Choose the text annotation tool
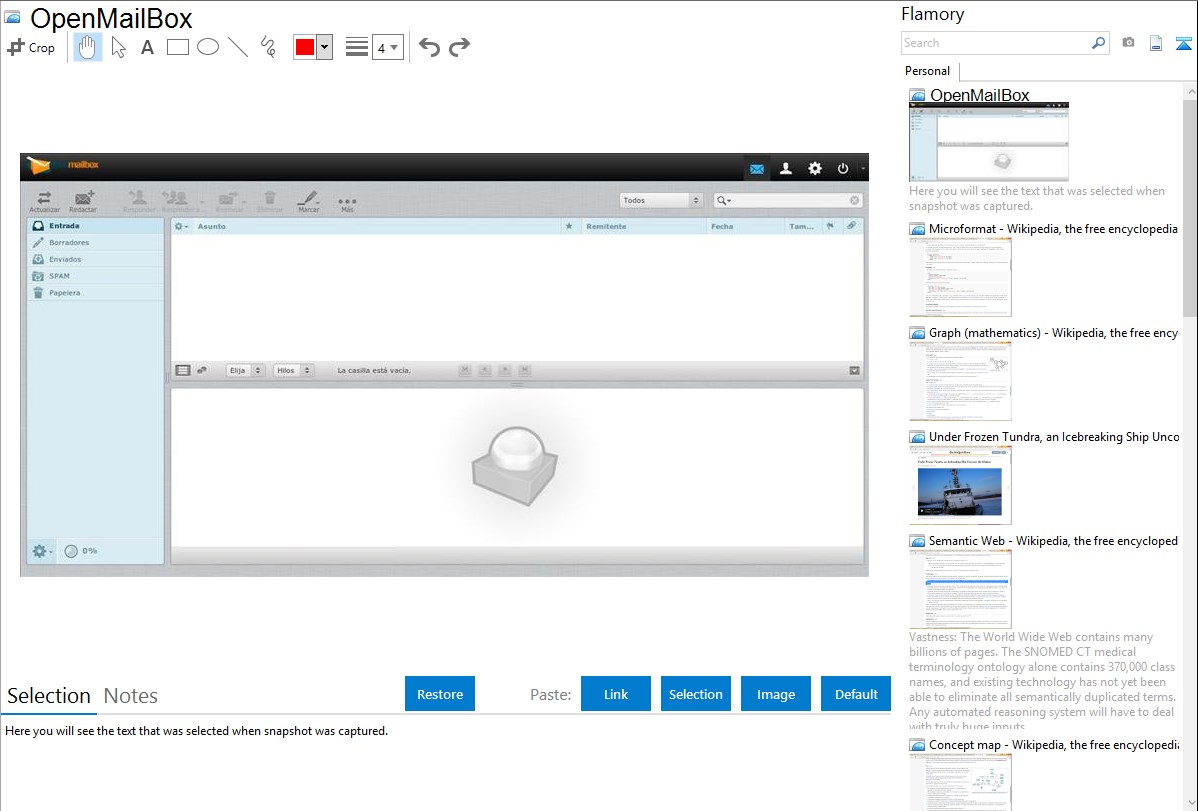 click(147, 47)
